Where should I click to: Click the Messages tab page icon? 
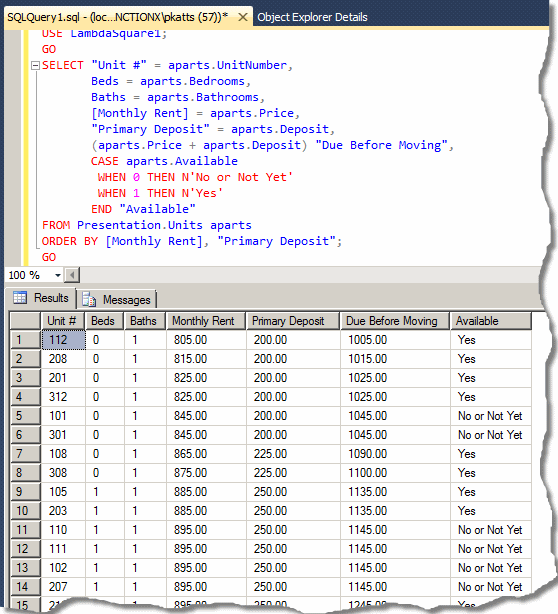[x=89, y=300]
